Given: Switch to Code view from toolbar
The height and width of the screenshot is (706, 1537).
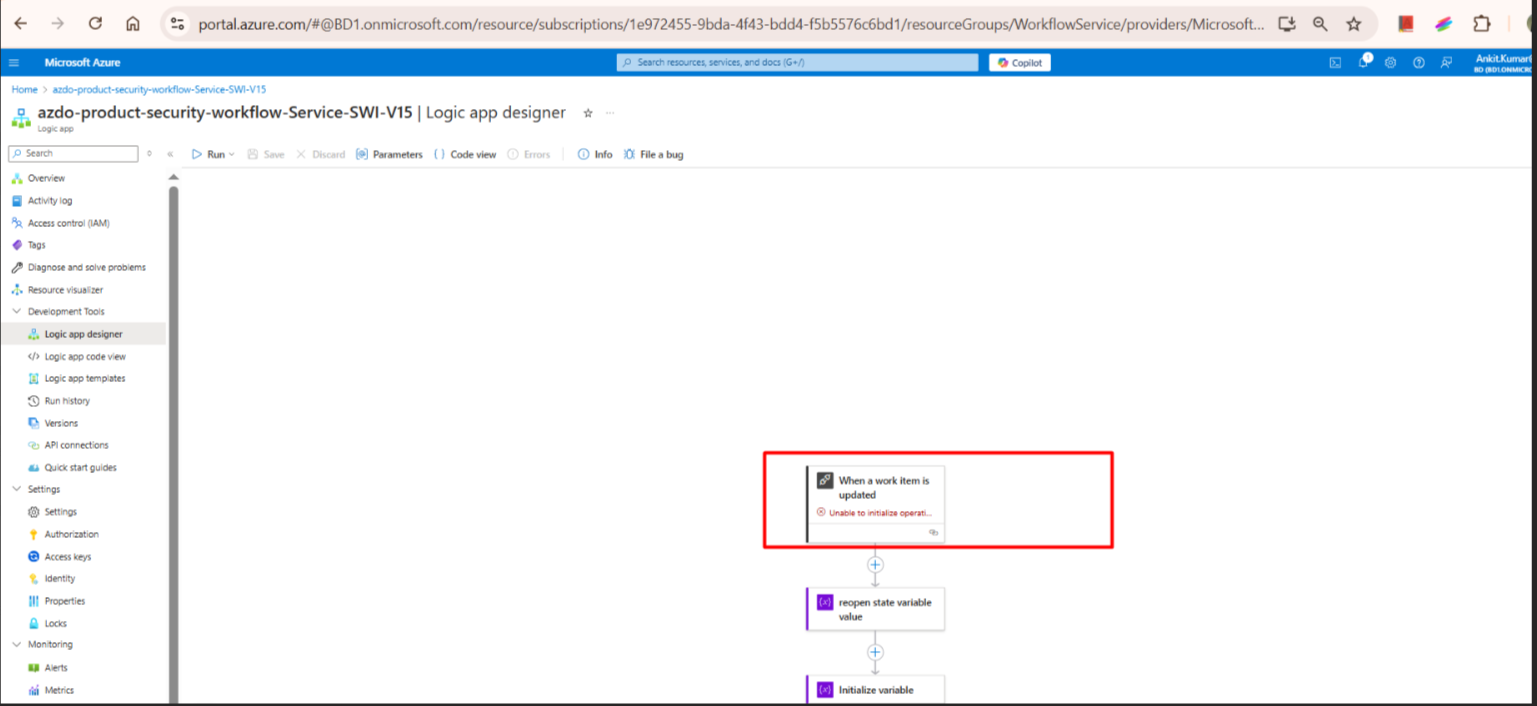Looking at the screenshot, I should [x=465, y=154].
